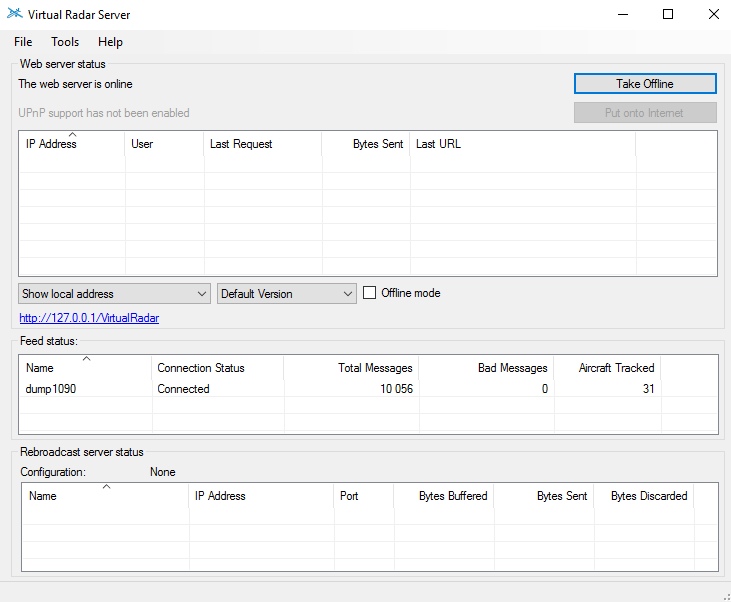Click UPnP support has not been enabled text
This screenshot has width=731, height=602.
tap(104, 113)
